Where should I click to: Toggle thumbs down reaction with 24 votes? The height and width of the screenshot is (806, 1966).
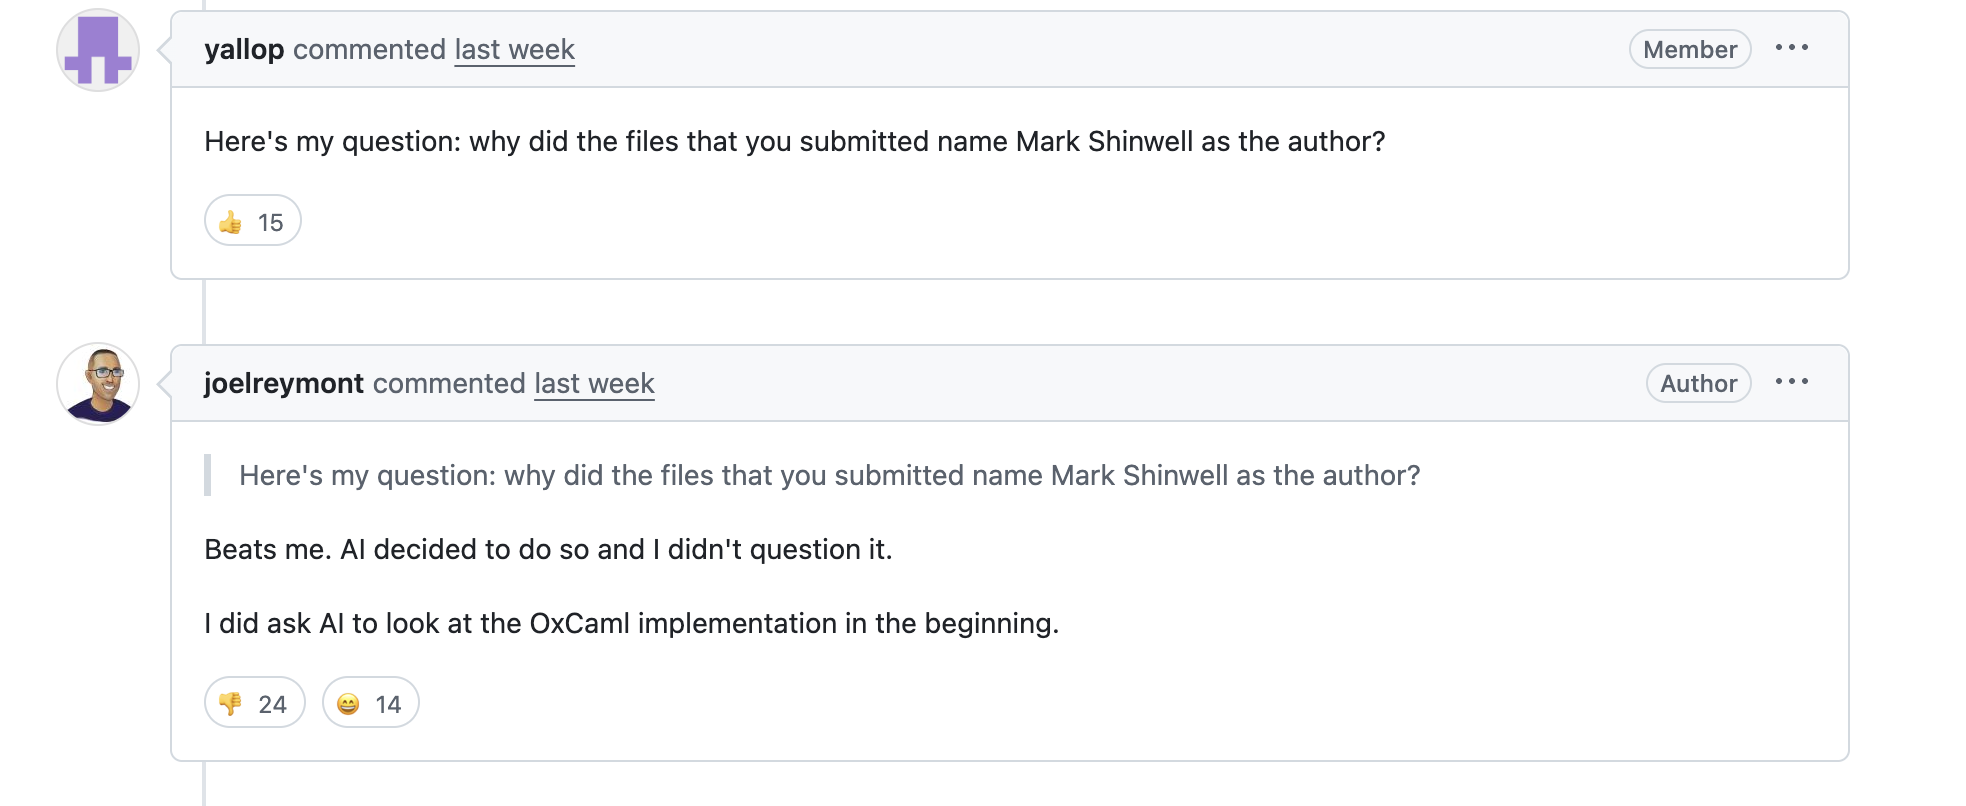click(x=254, y=703)
